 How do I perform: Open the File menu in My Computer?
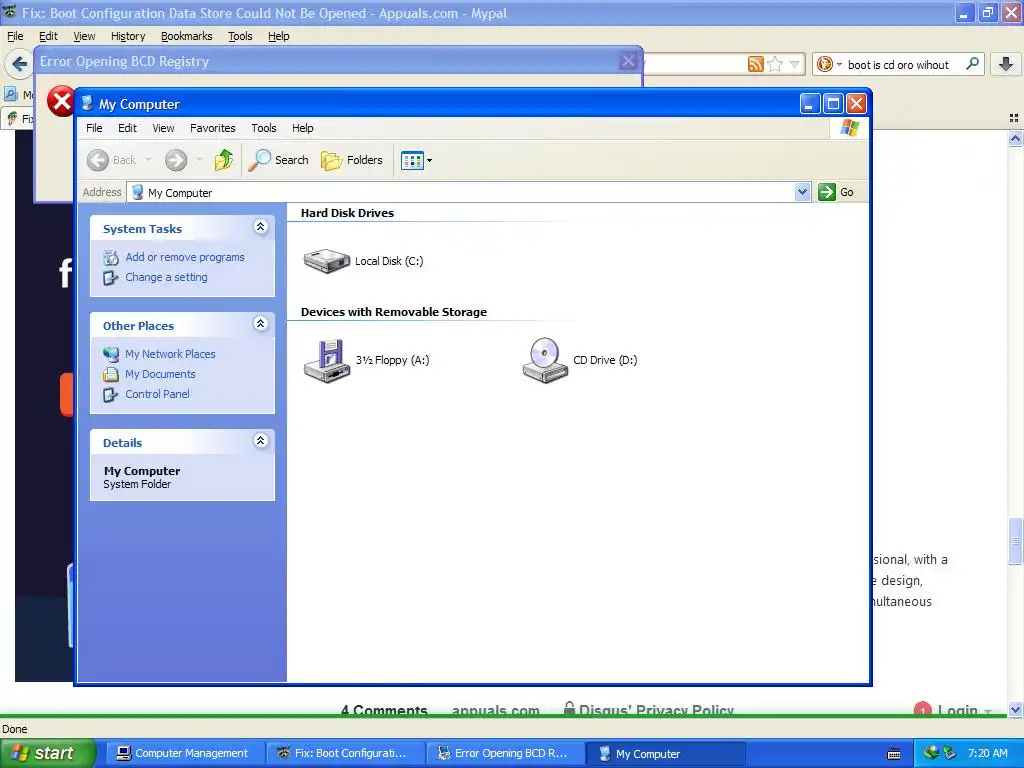pos(94,128)
